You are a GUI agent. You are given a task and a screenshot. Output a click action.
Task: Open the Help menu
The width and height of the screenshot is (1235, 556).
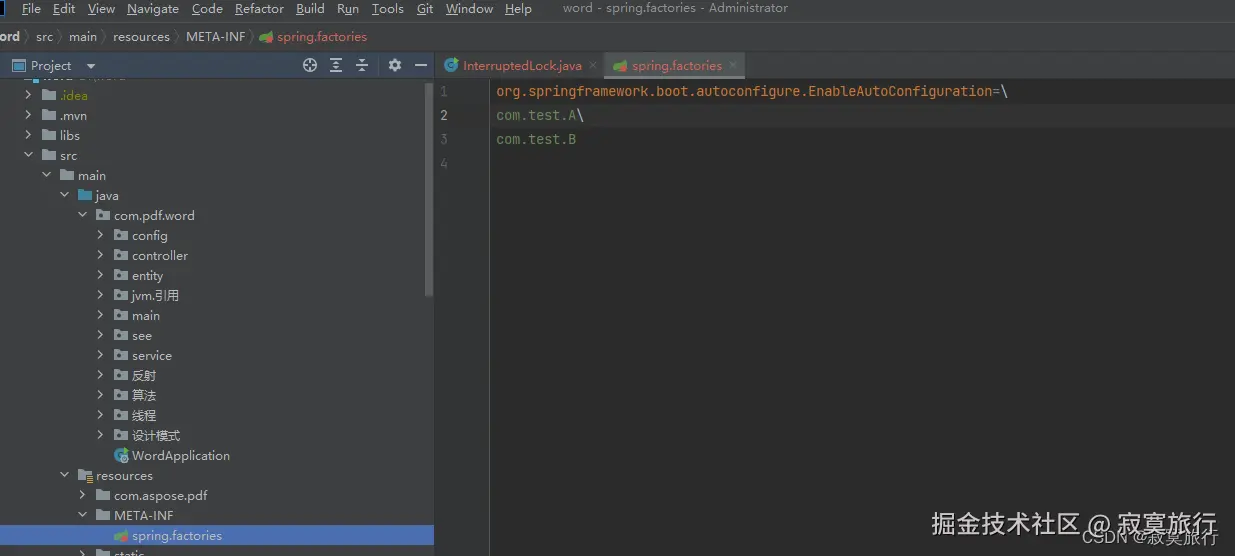click(x=518, y=9)
